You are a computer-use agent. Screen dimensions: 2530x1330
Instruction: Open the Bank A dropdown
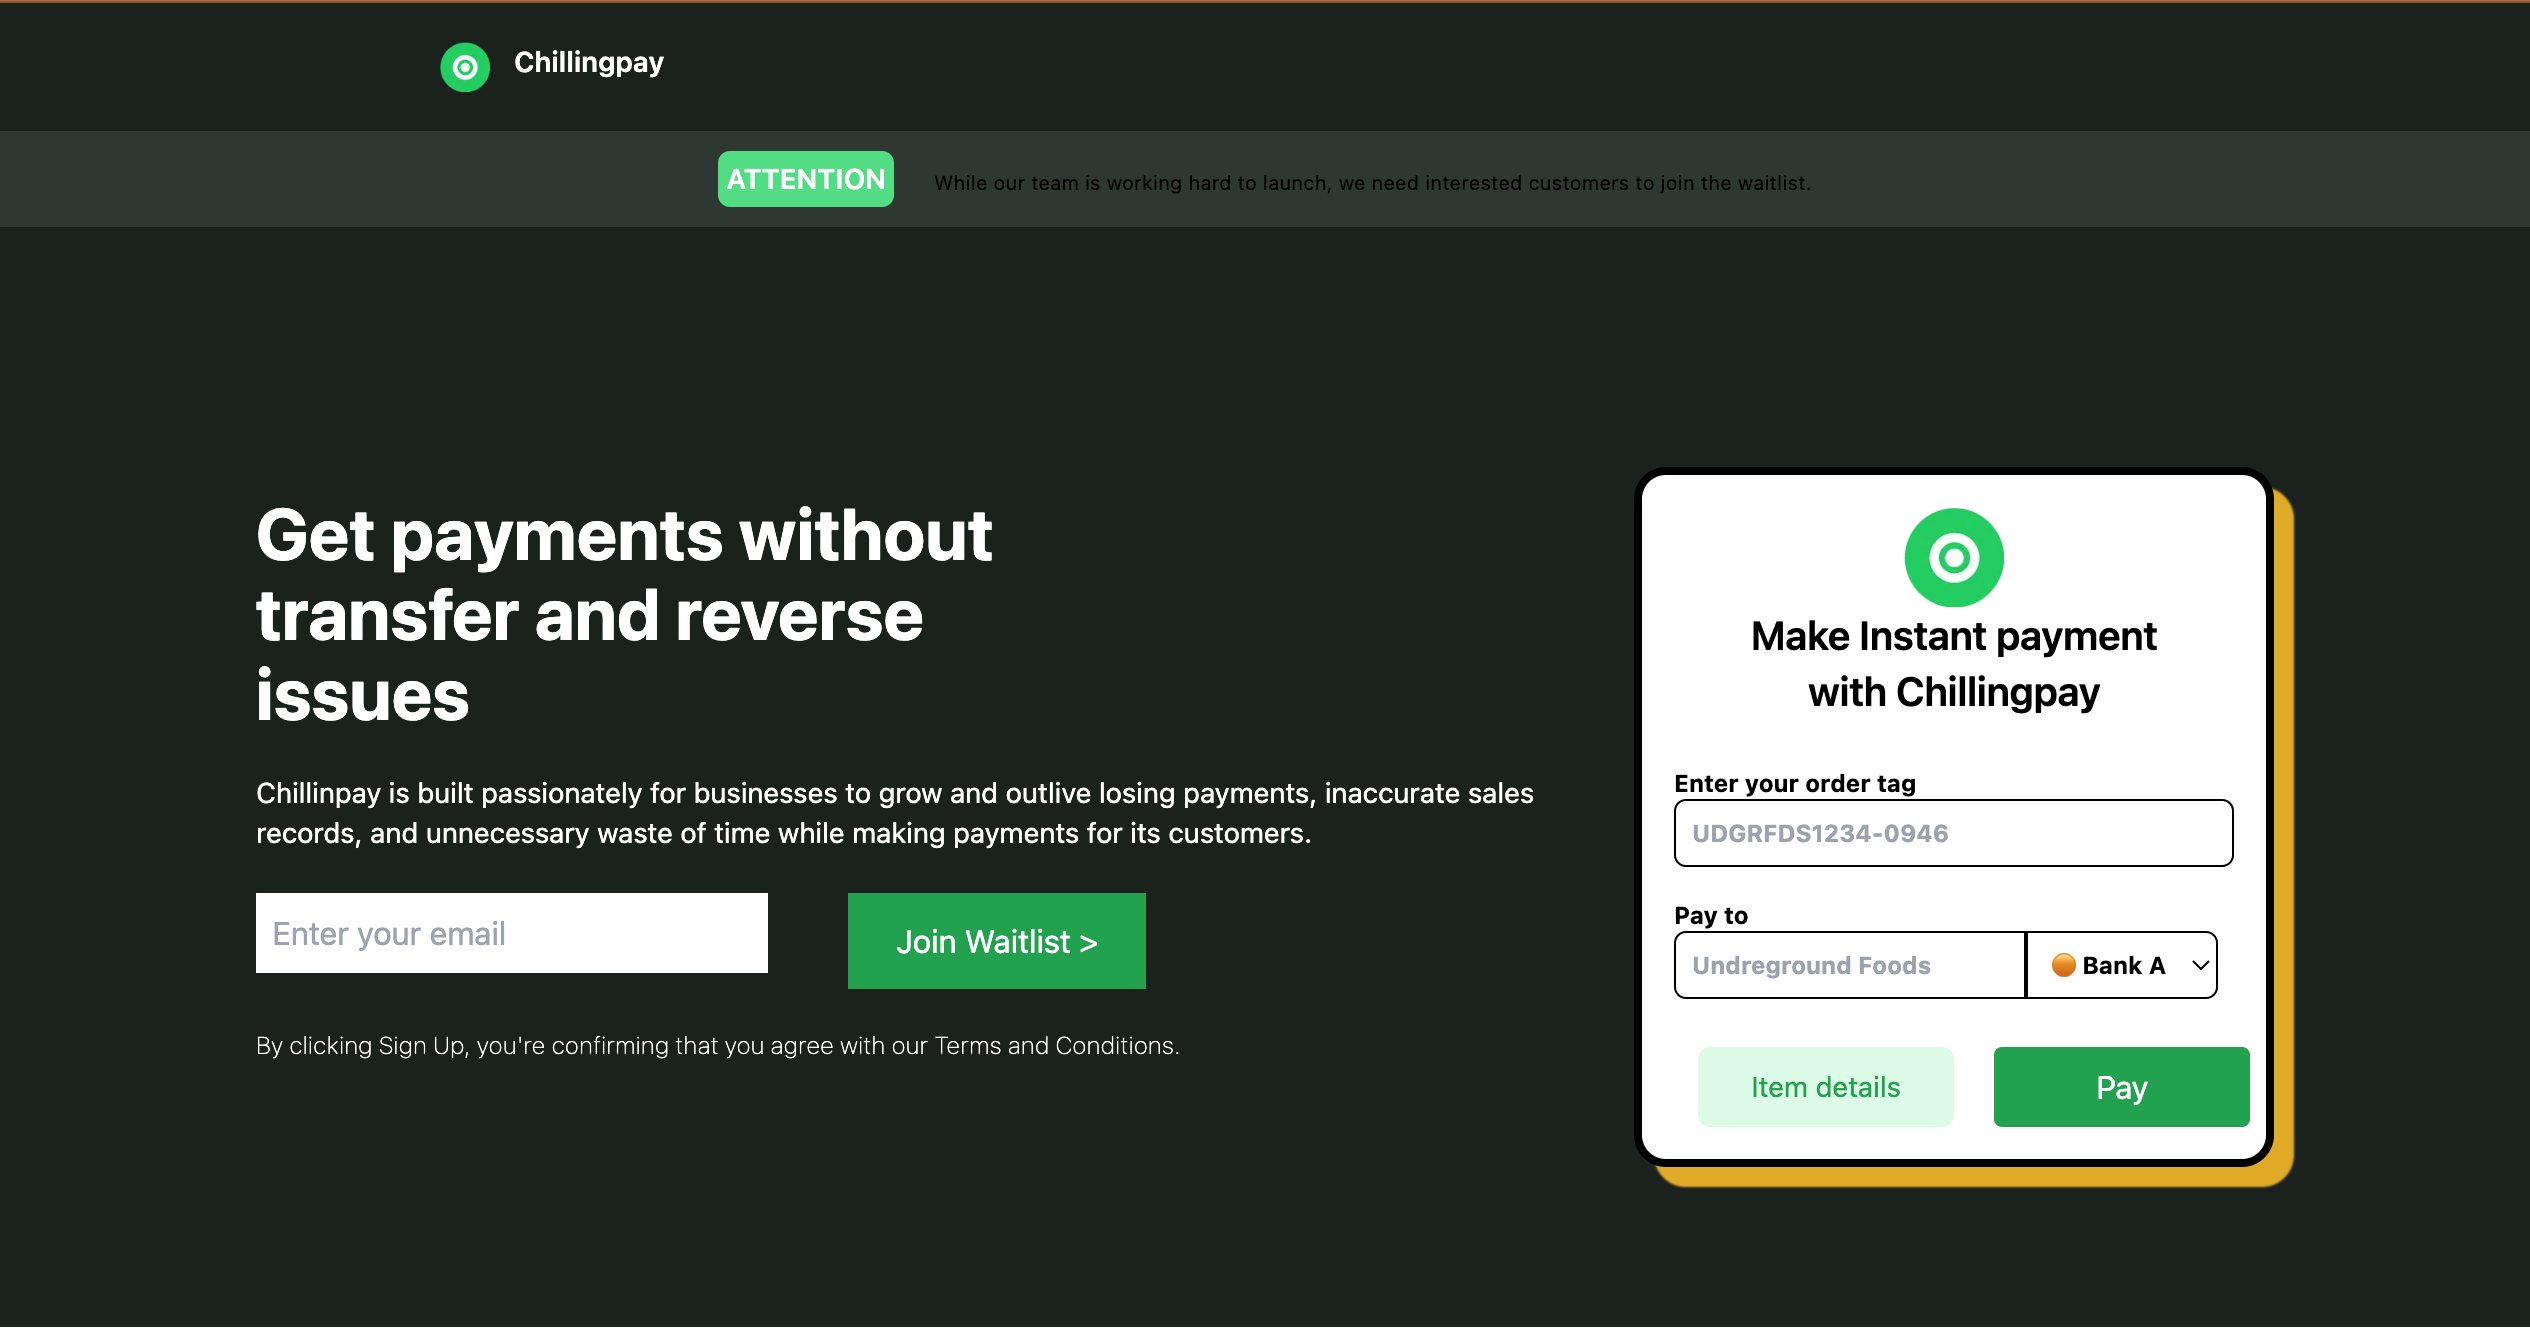click(2122, 965)
